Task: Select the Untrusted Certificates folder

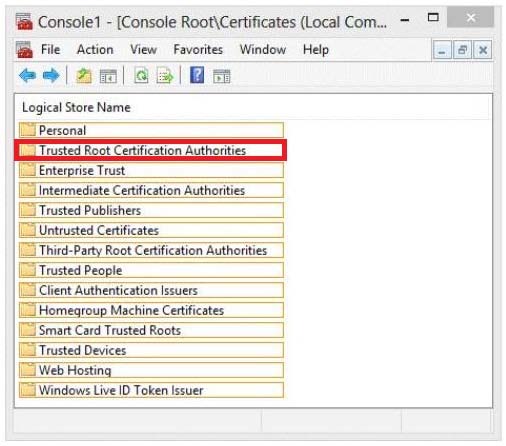Action: [151, 230]
